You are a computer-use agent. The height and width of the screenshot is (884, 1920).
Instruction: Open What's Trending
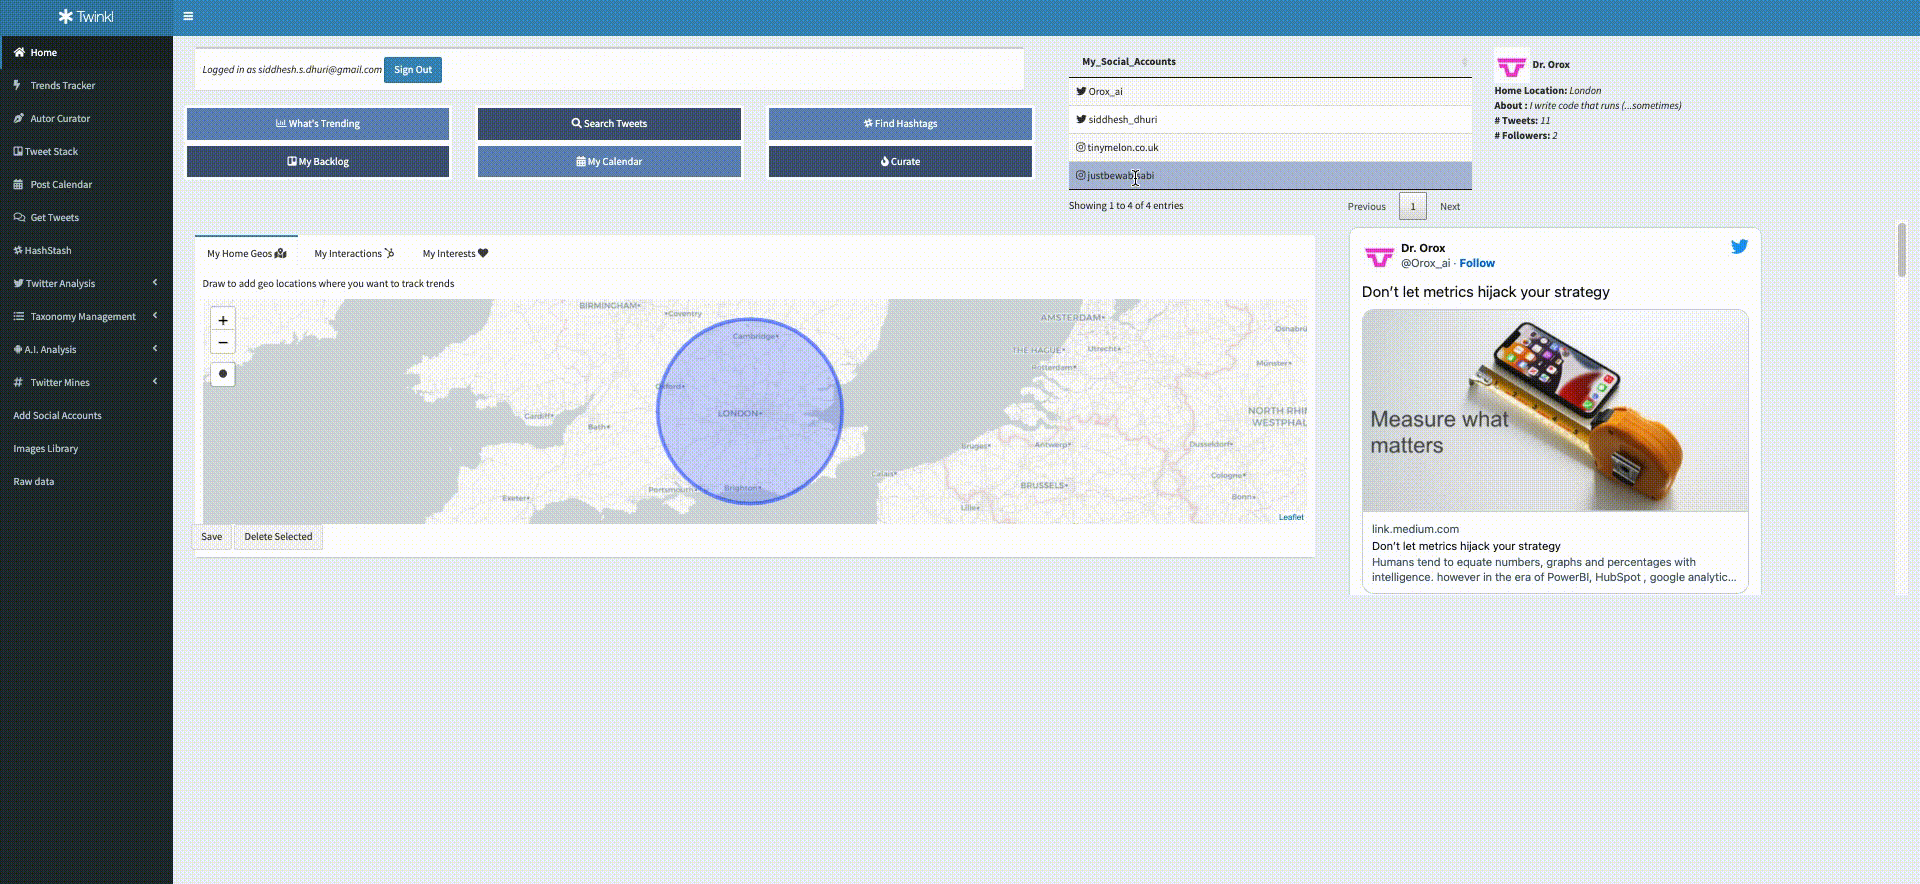point(318,124)
